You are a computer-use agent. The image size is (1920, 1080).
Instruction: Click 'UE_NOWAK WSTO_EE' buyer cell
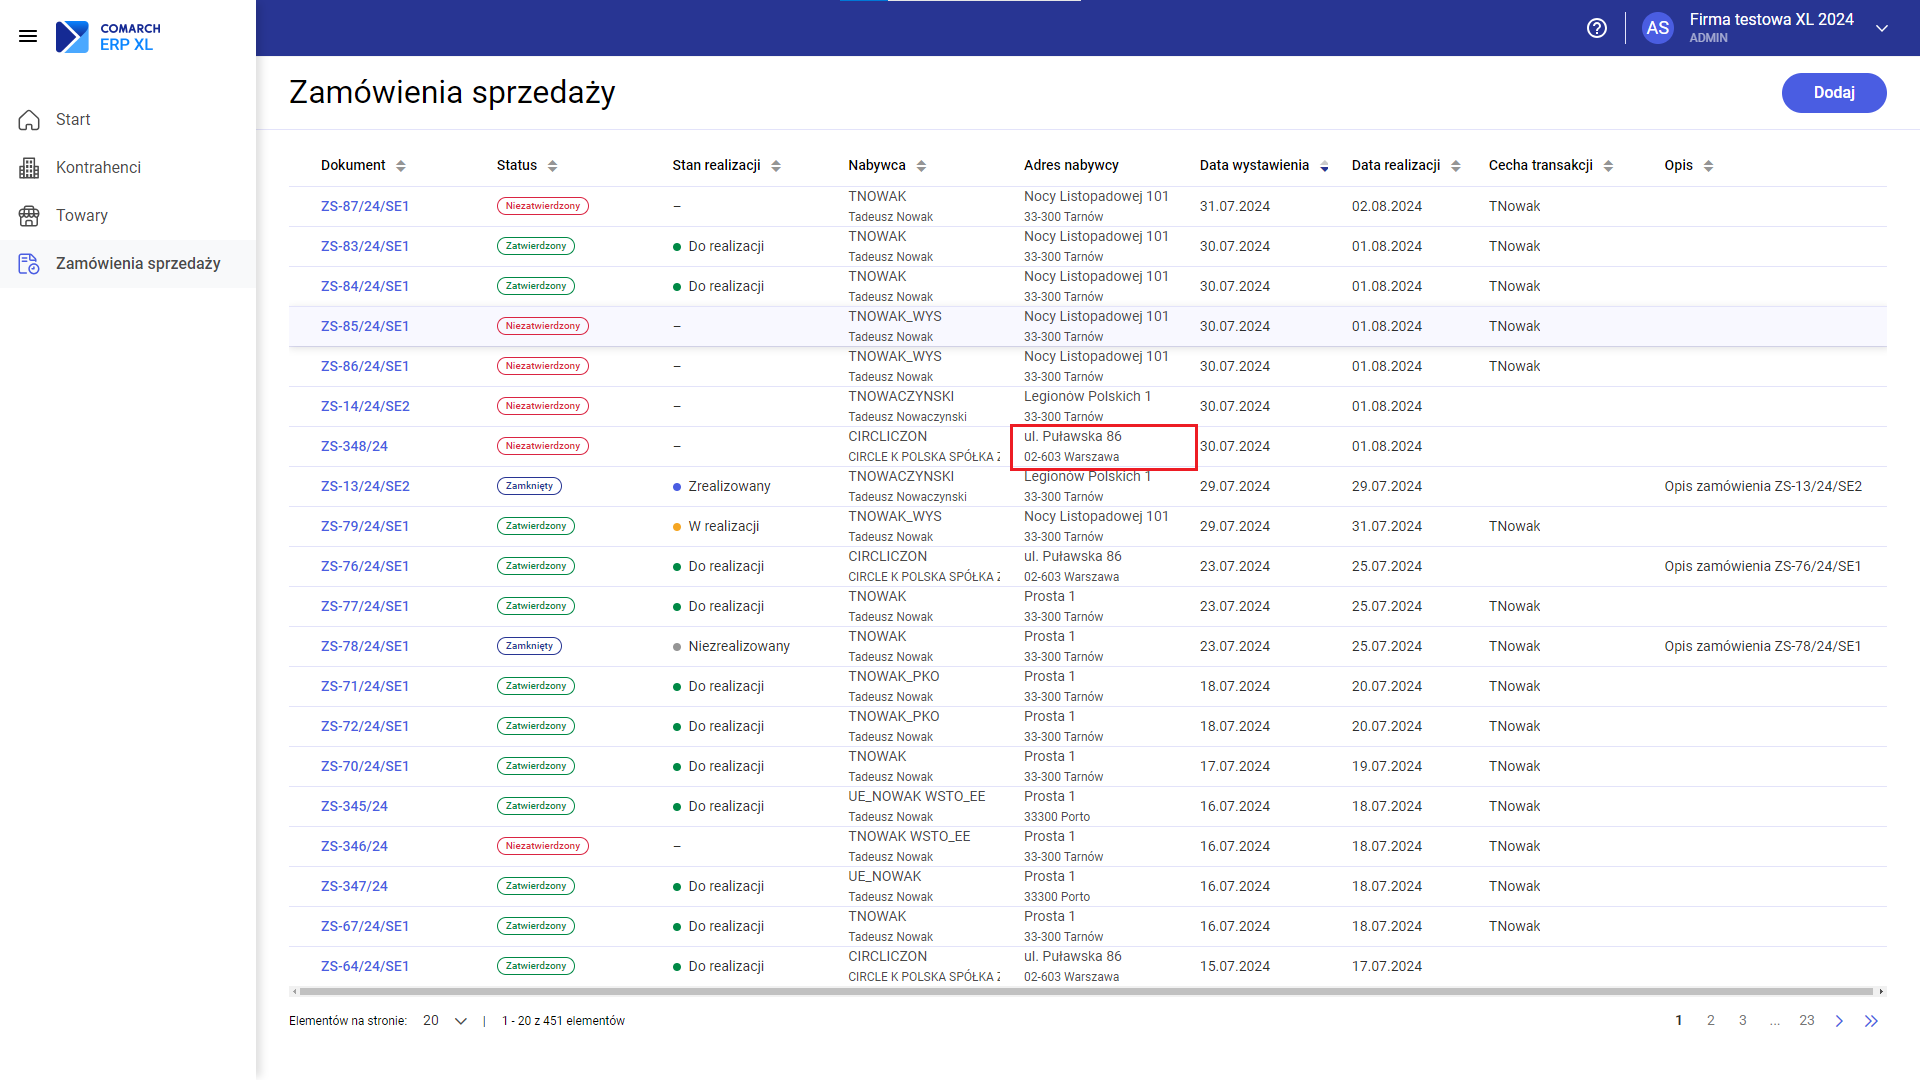(x=916, y=797)
